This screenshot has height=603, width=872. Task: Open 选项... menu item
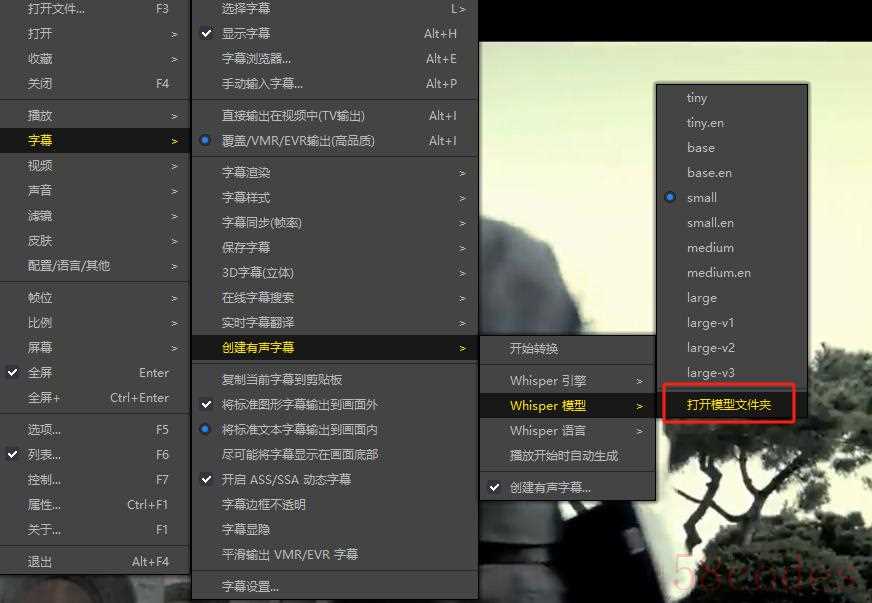[95, 430]
